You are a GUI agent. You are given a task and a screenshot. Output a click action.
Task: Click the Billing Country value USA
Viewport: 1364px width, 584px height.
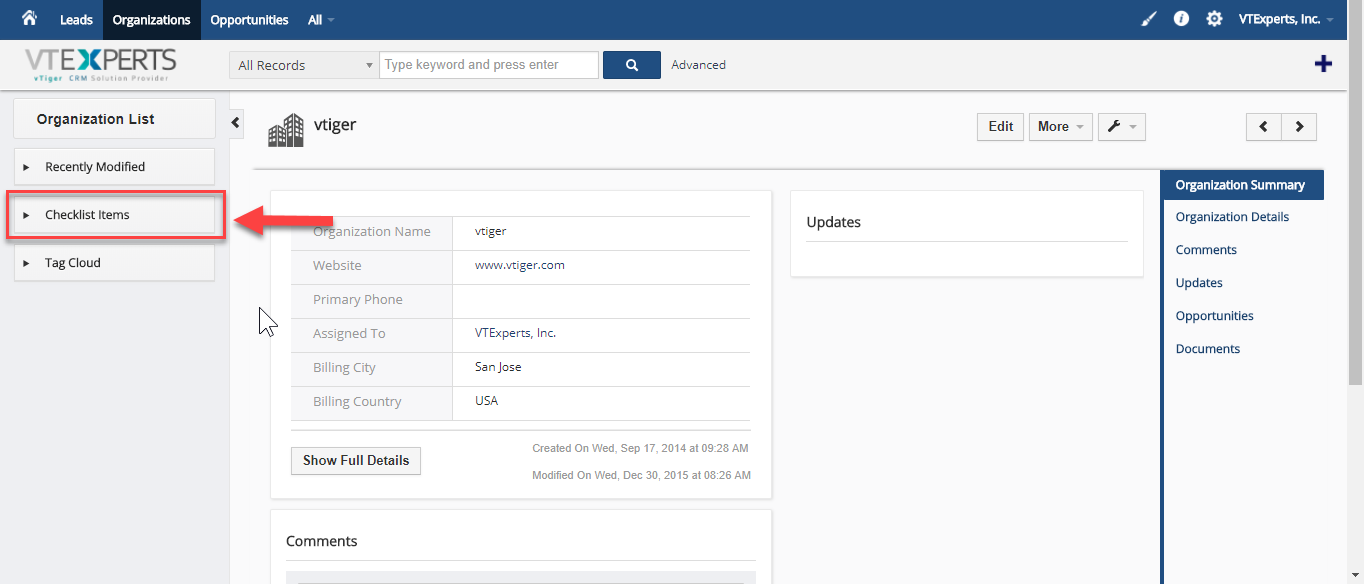[486, 401]
